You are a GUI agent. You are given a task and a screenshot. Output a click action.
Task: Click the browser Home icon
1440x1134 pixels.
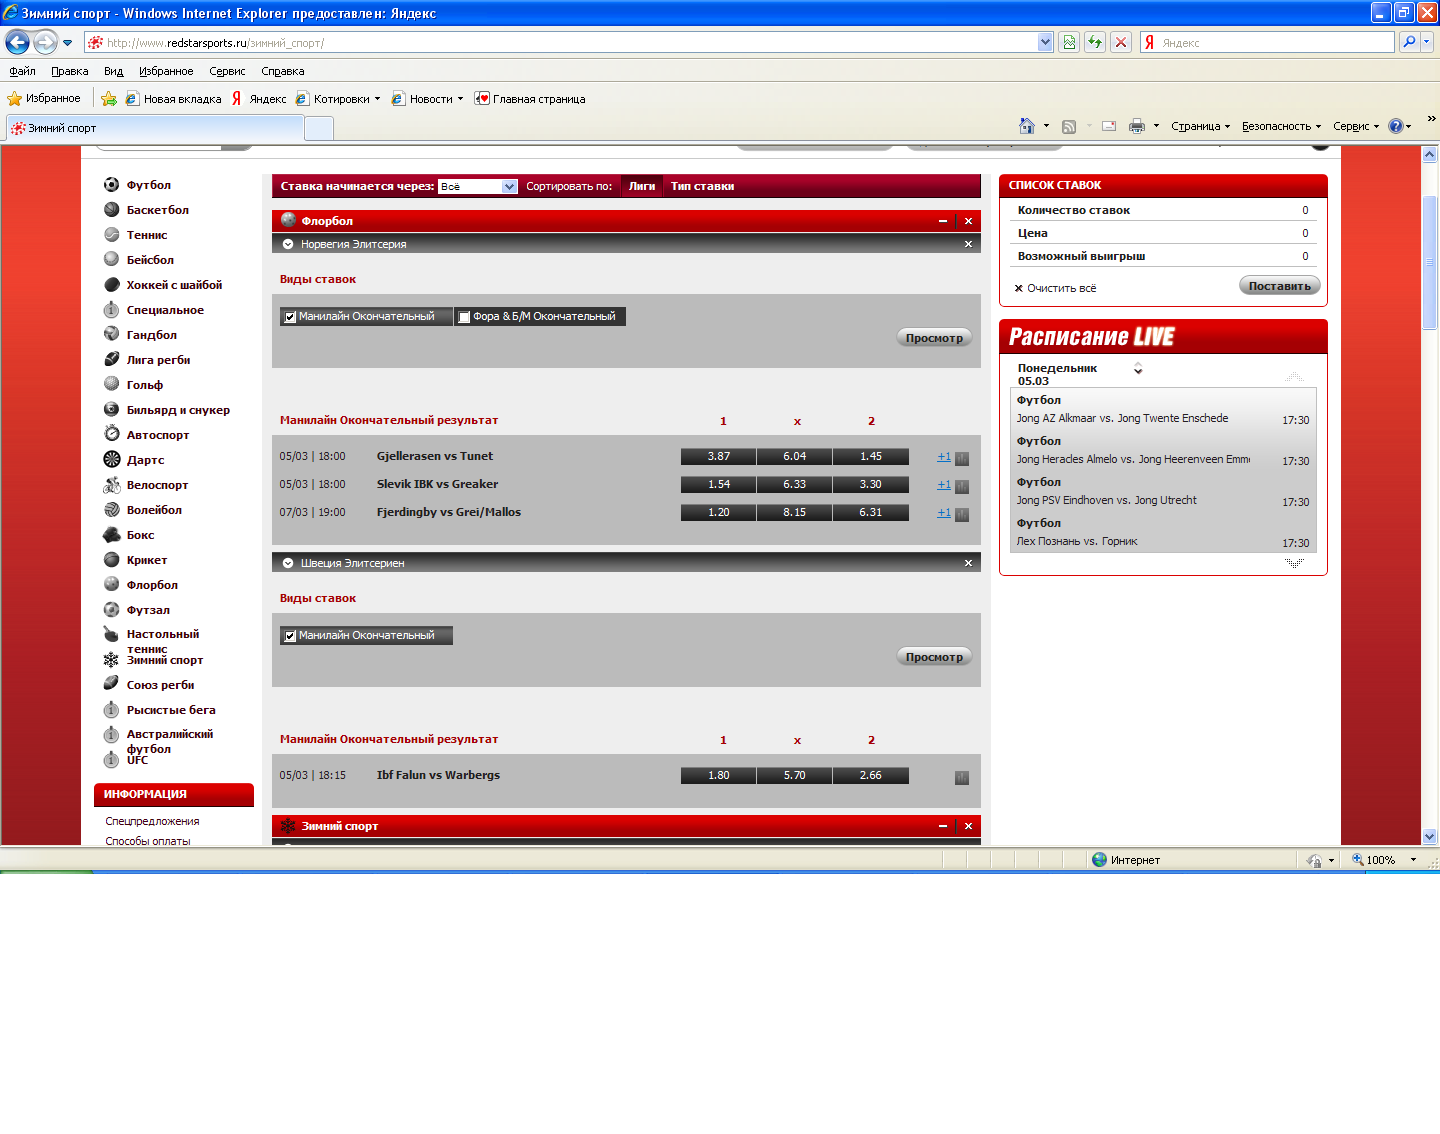pyautogui.click(x=1026, y=126)
